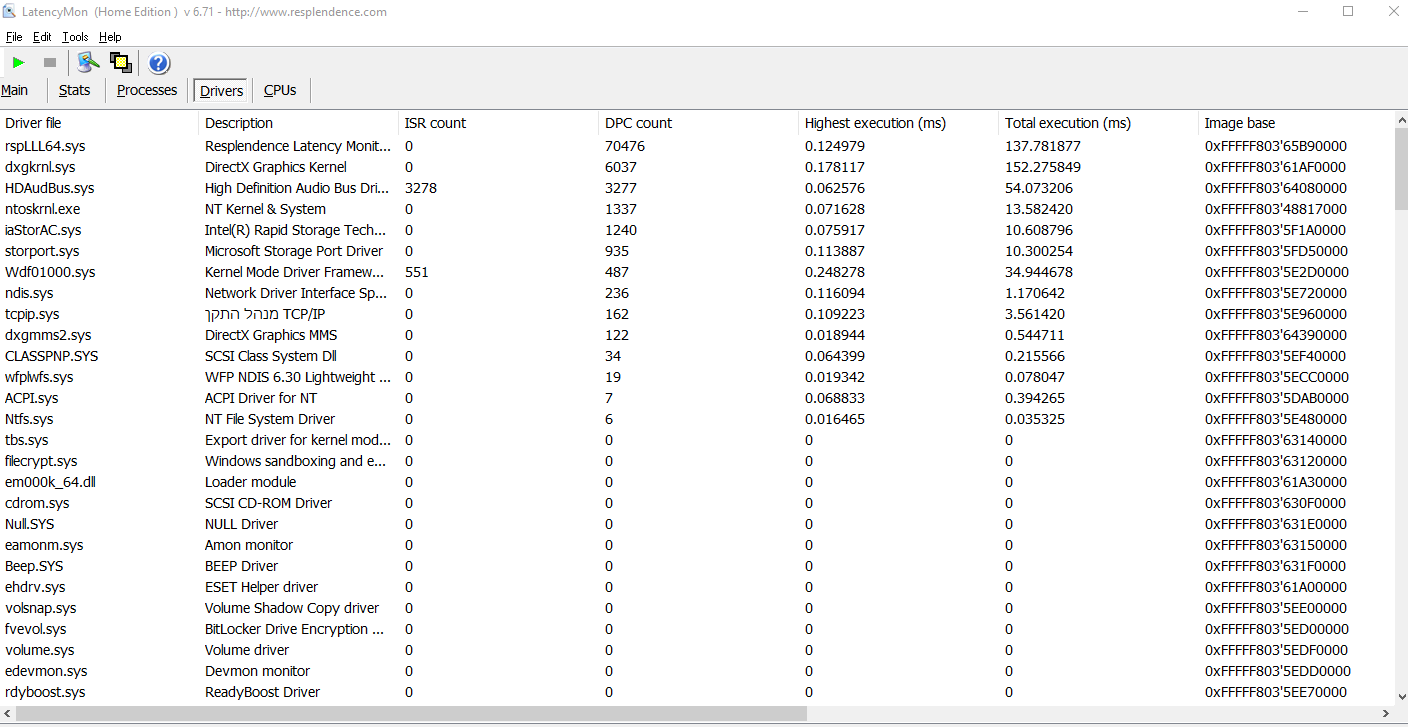Click ISR count value 3278
Screen dimensions: 1408x727
421,188
